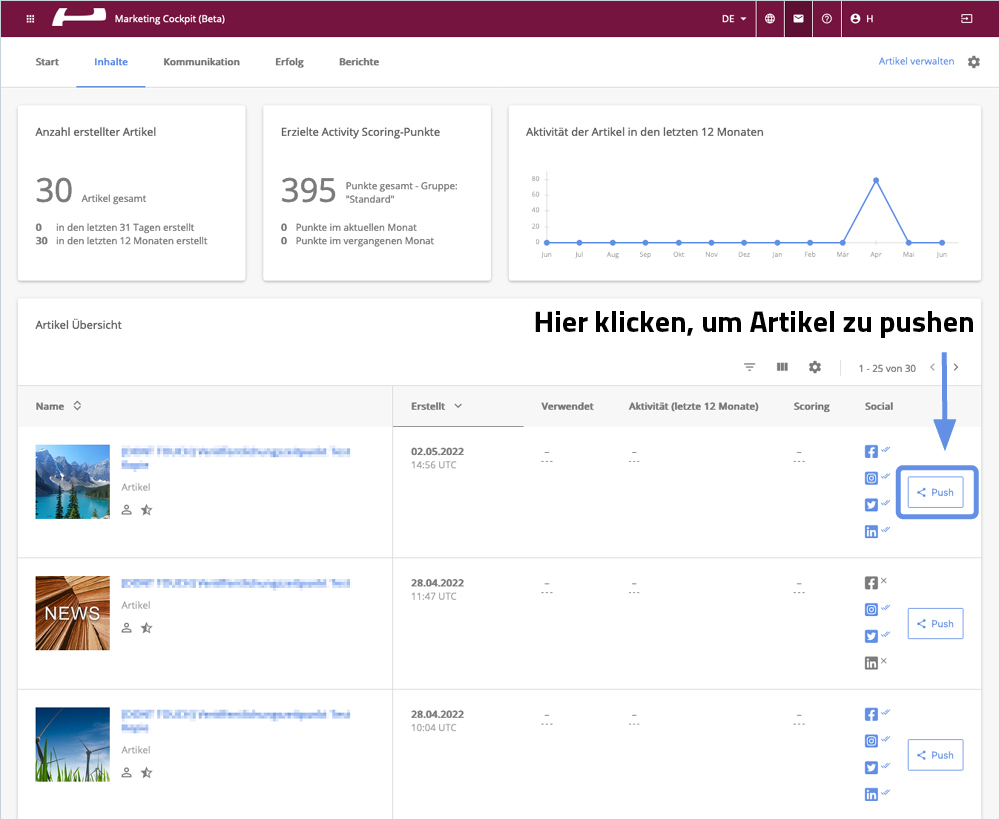Open settings gear next to Artikel verwalten

click(x=974, y=62)
